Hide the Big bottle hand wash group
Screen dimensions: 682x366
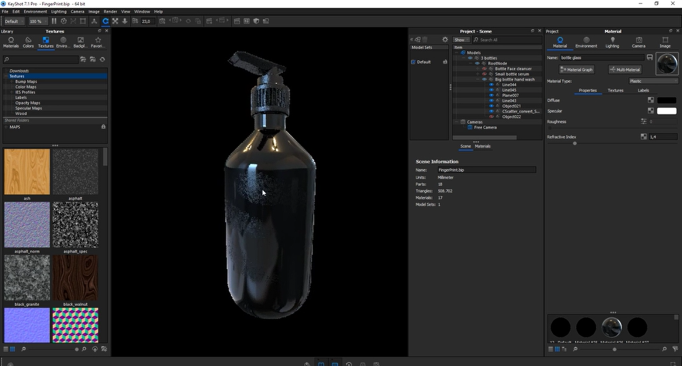[484, 79]
